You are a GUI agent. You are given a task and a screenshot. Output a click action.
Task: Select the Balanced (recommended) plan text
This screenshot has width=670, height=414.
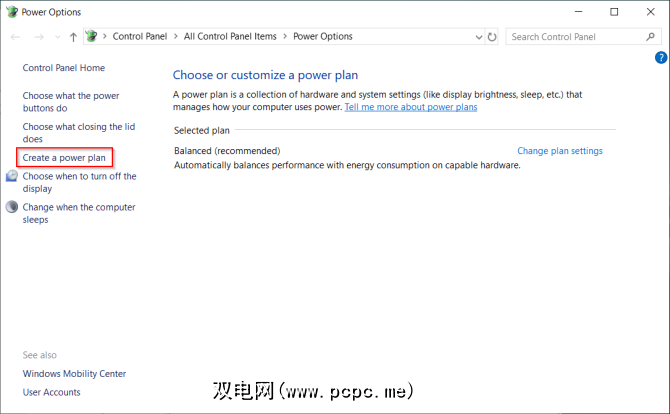(227, 151)
